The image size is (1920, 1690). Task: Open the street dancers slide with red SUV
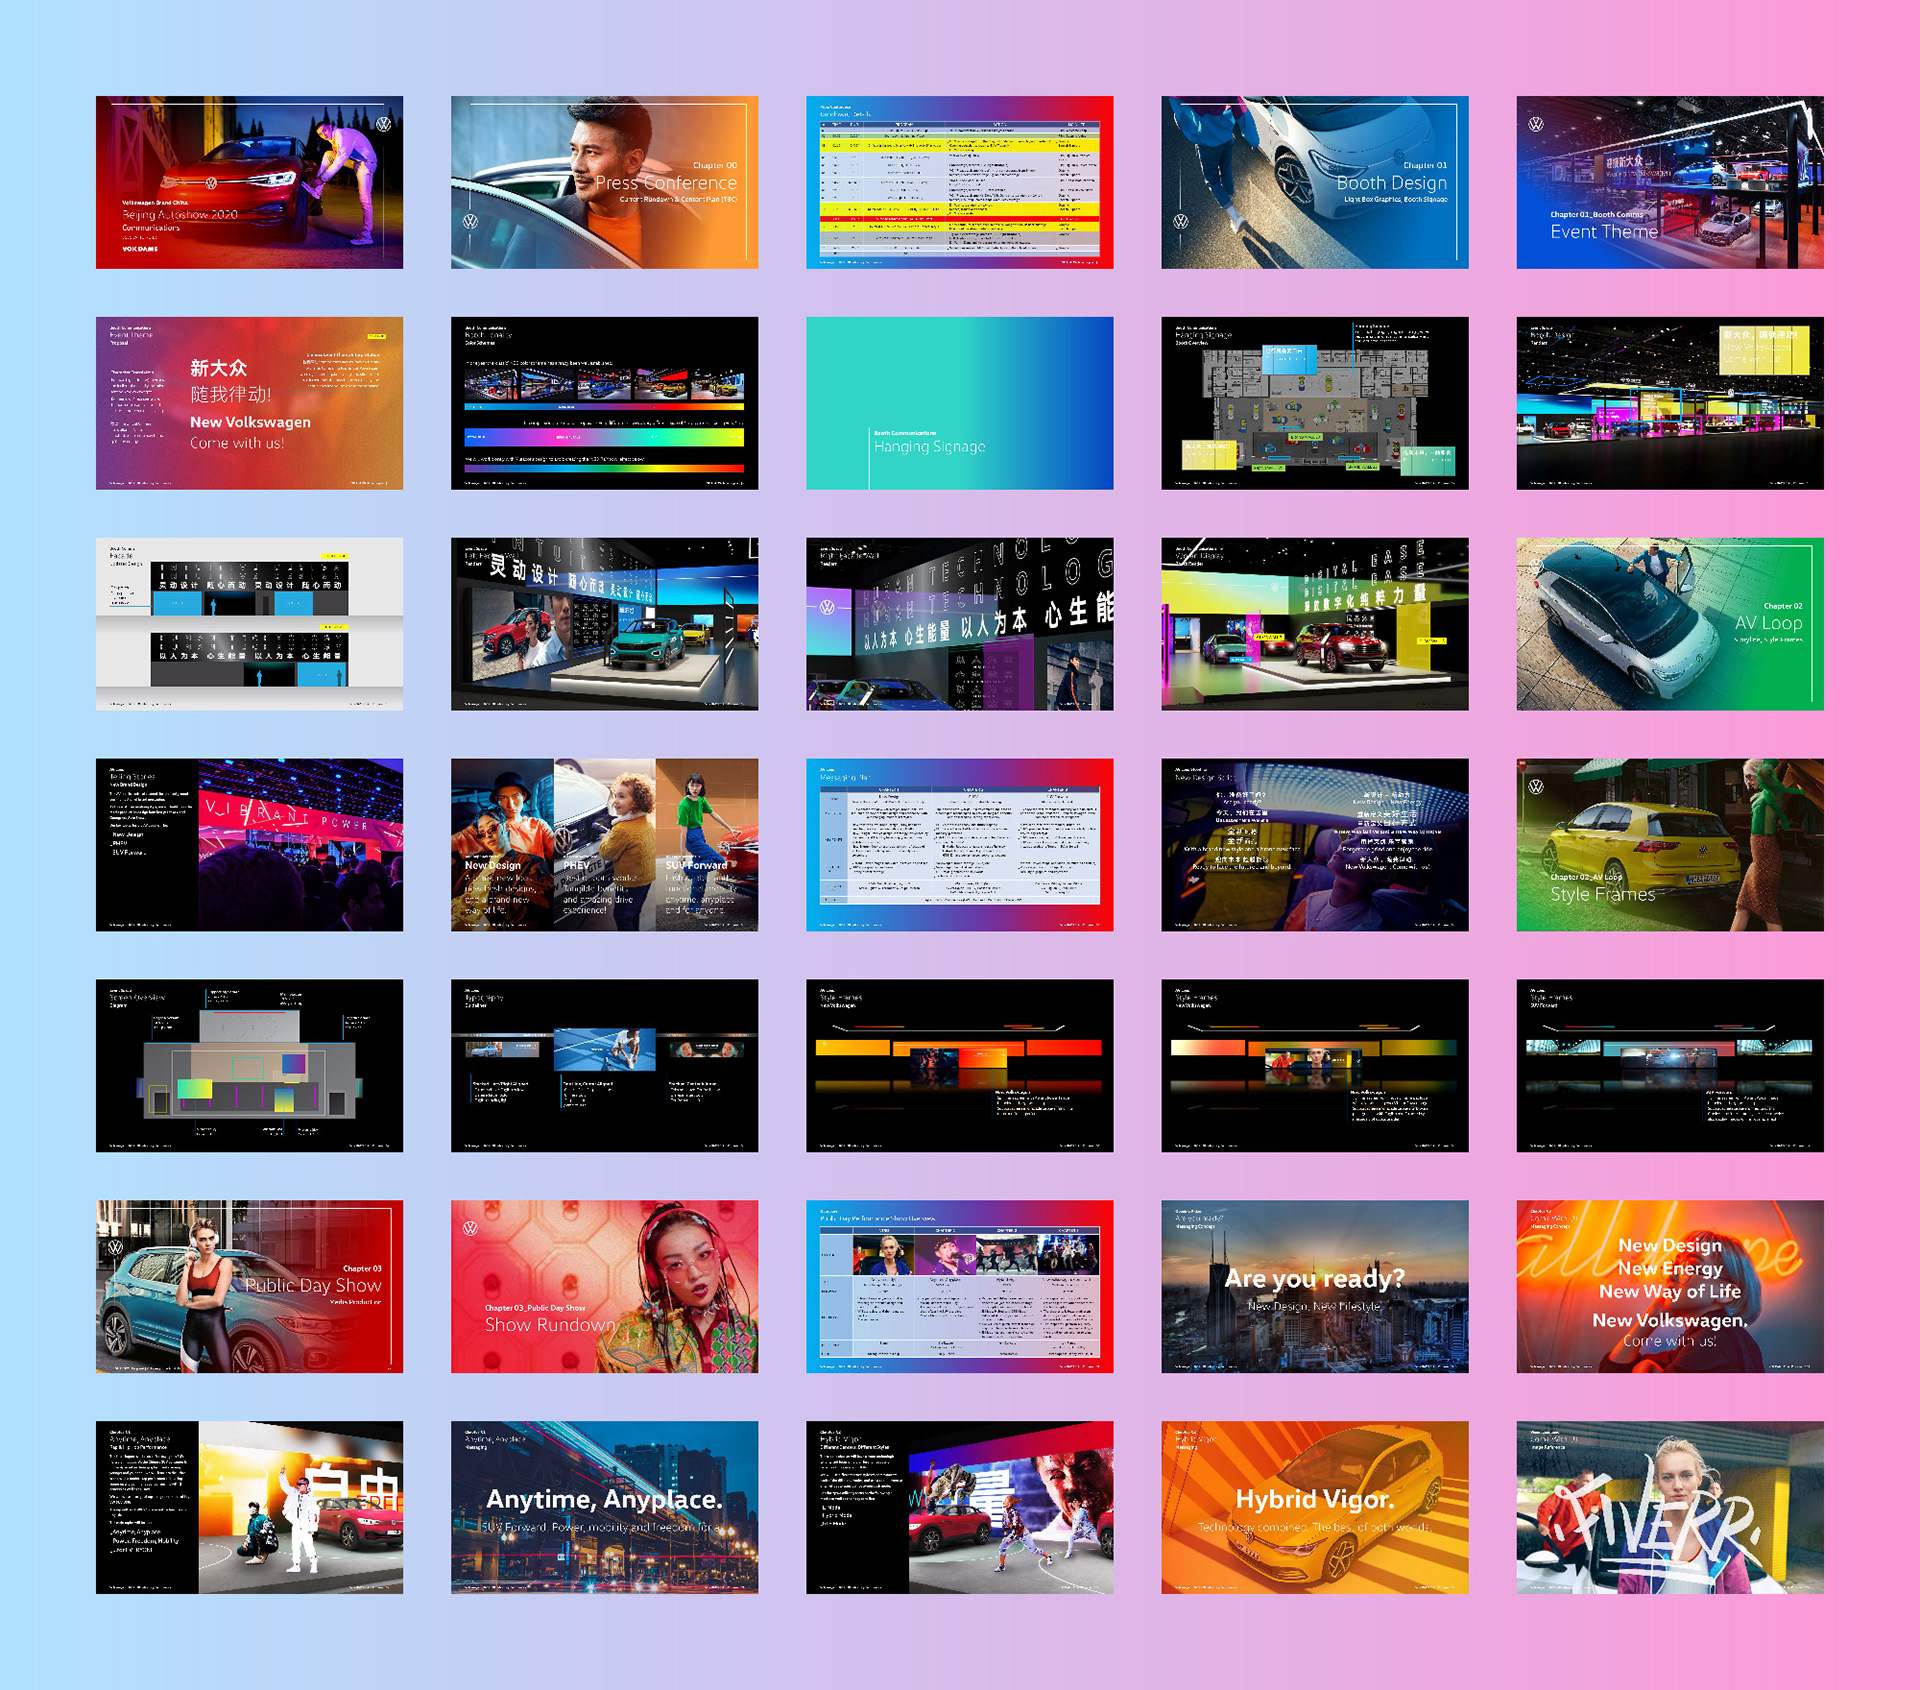pos(959,1508)
